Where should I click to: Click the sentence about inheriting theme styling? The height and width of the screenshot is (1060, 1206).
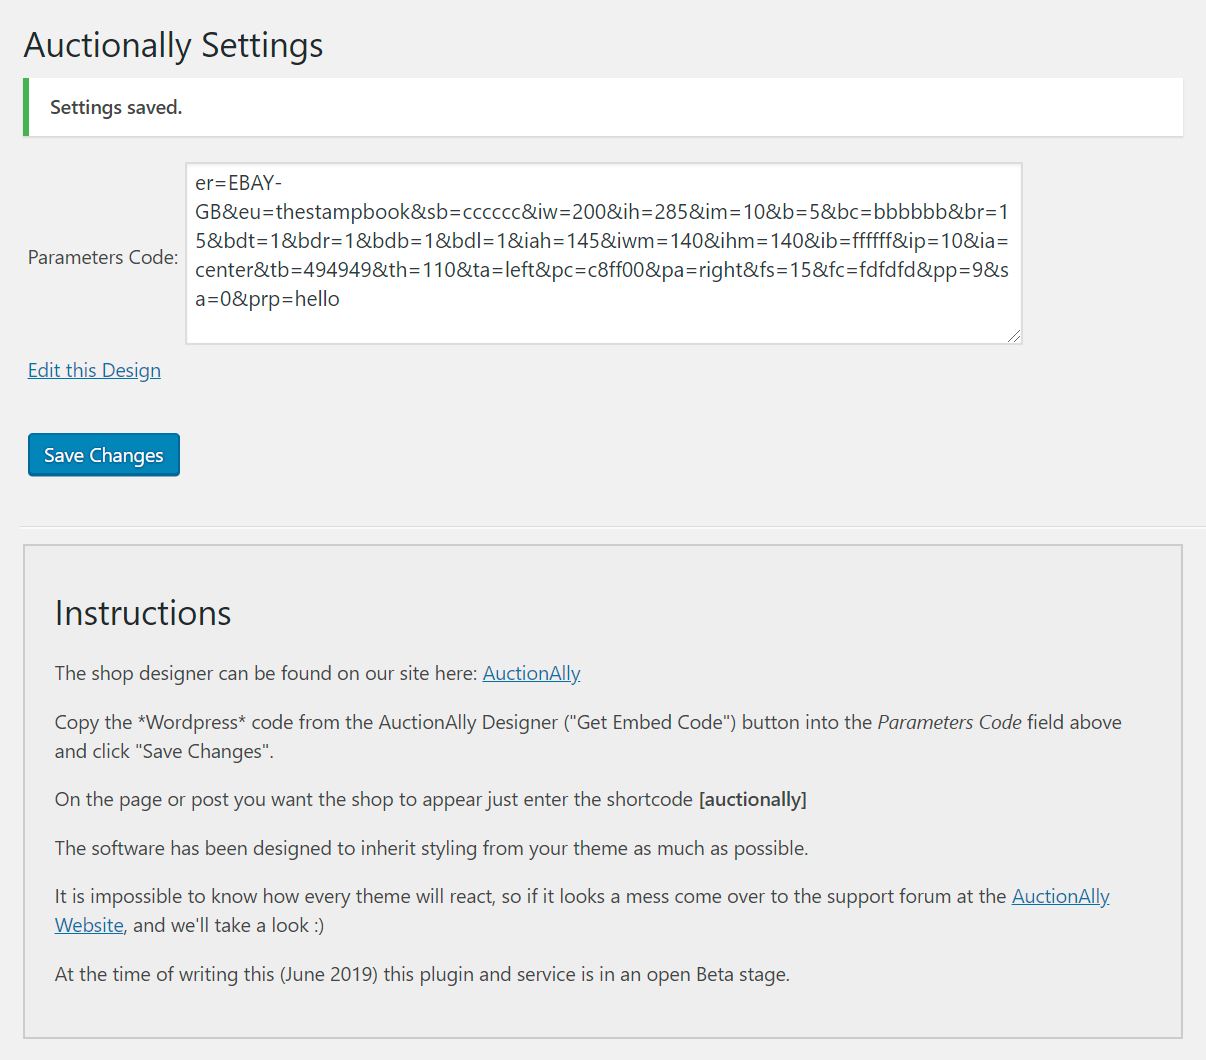coord(431,848)
